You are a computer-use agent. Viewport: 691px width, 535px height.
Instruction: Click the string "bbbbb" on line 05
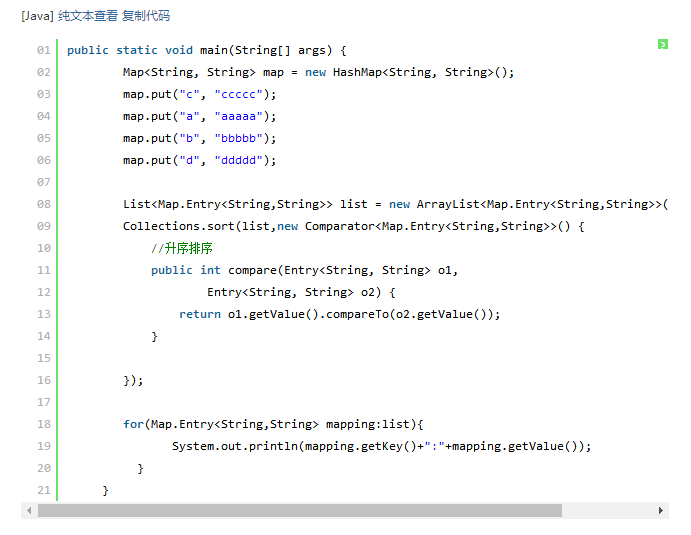pyautogui.click(x=238, y=138)
